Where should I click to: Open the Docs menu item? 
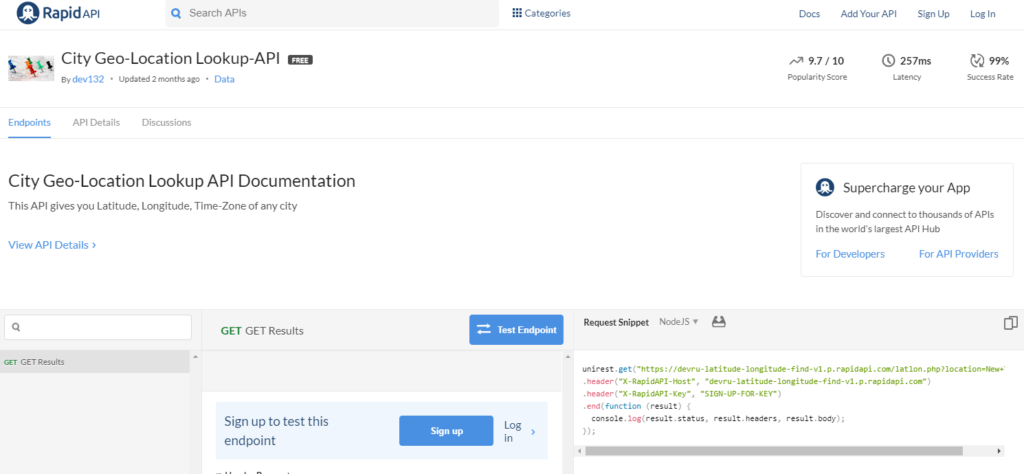809,14
